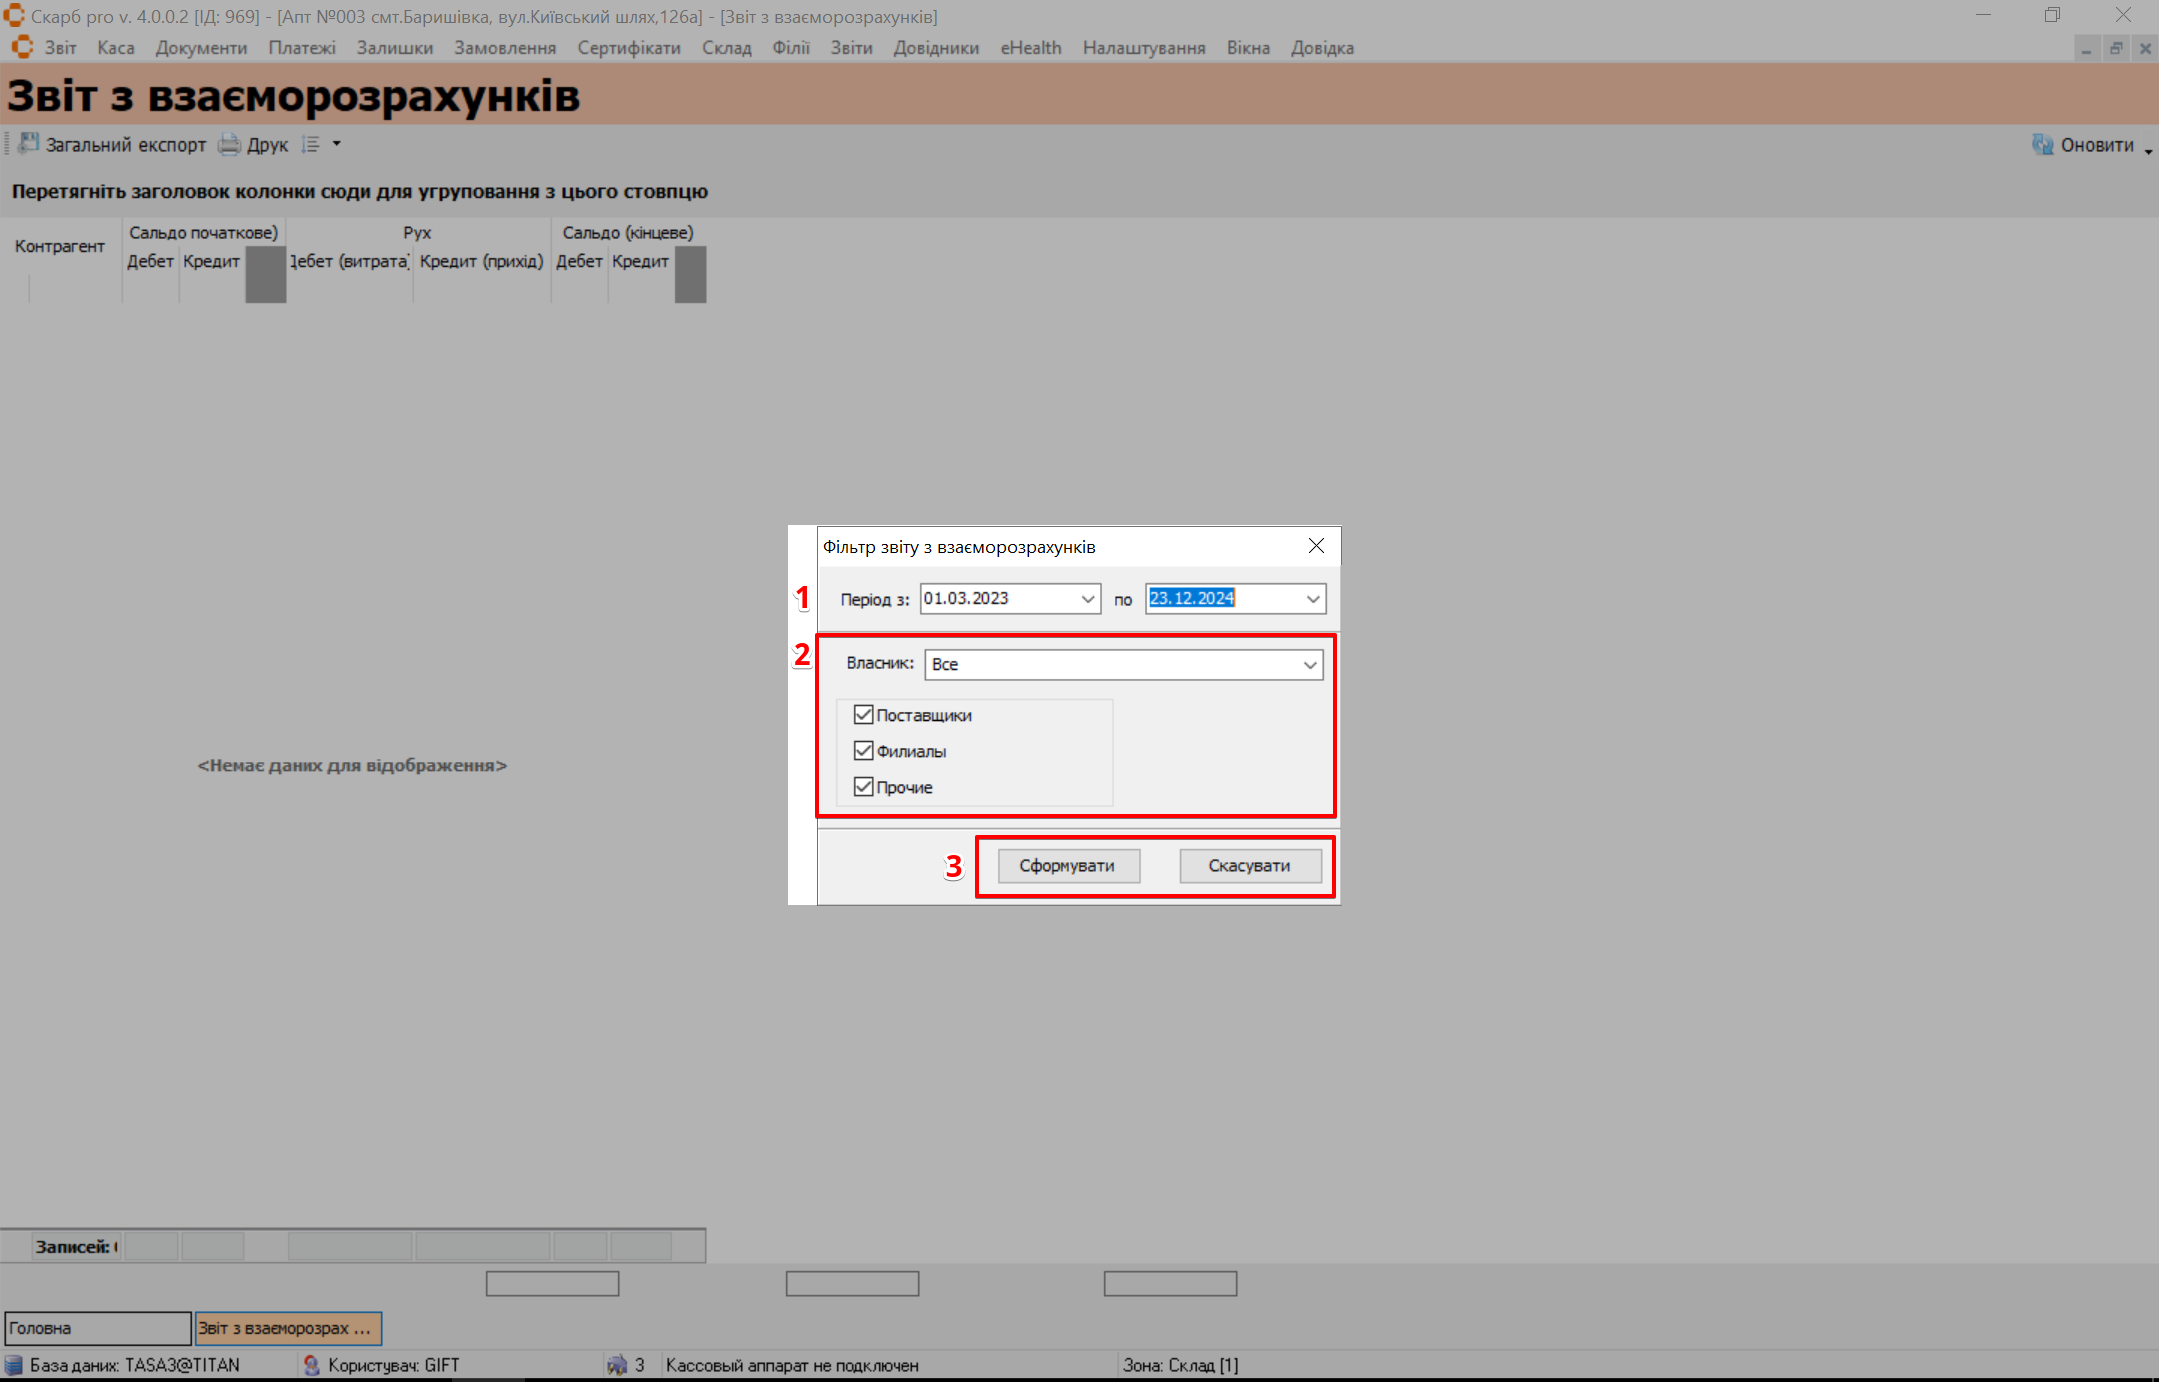
Task: Click the Друк printer icon
Action: coord(230,144)
